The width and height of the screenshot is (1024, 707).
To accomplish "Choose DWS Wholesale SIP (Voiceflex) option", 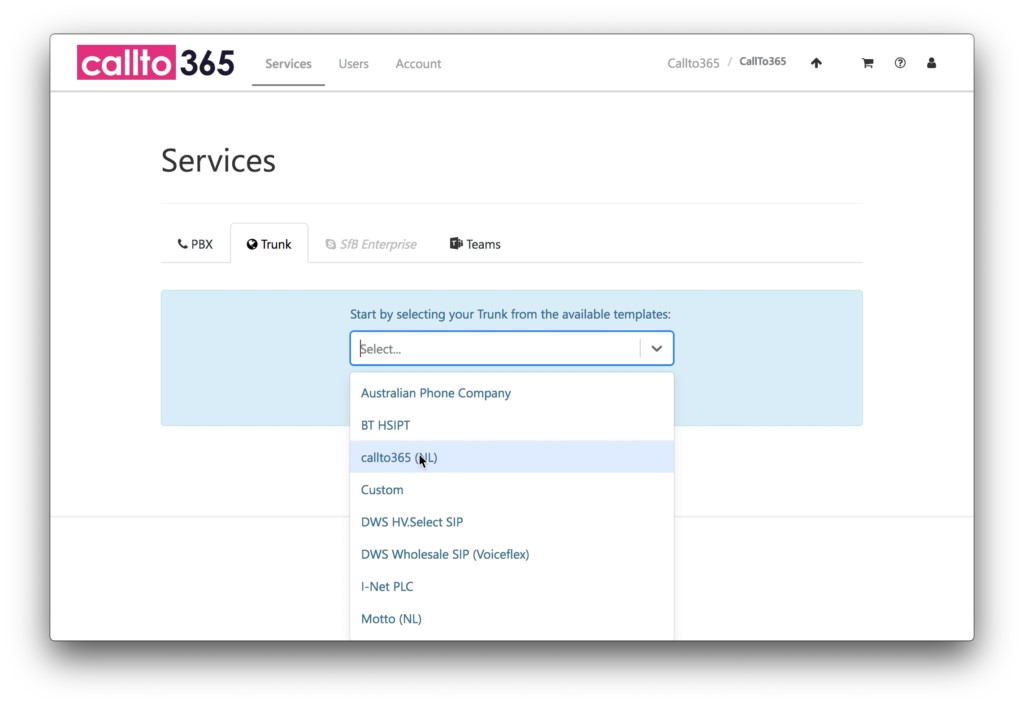I will pyautogui.click(x=511, y=554).
